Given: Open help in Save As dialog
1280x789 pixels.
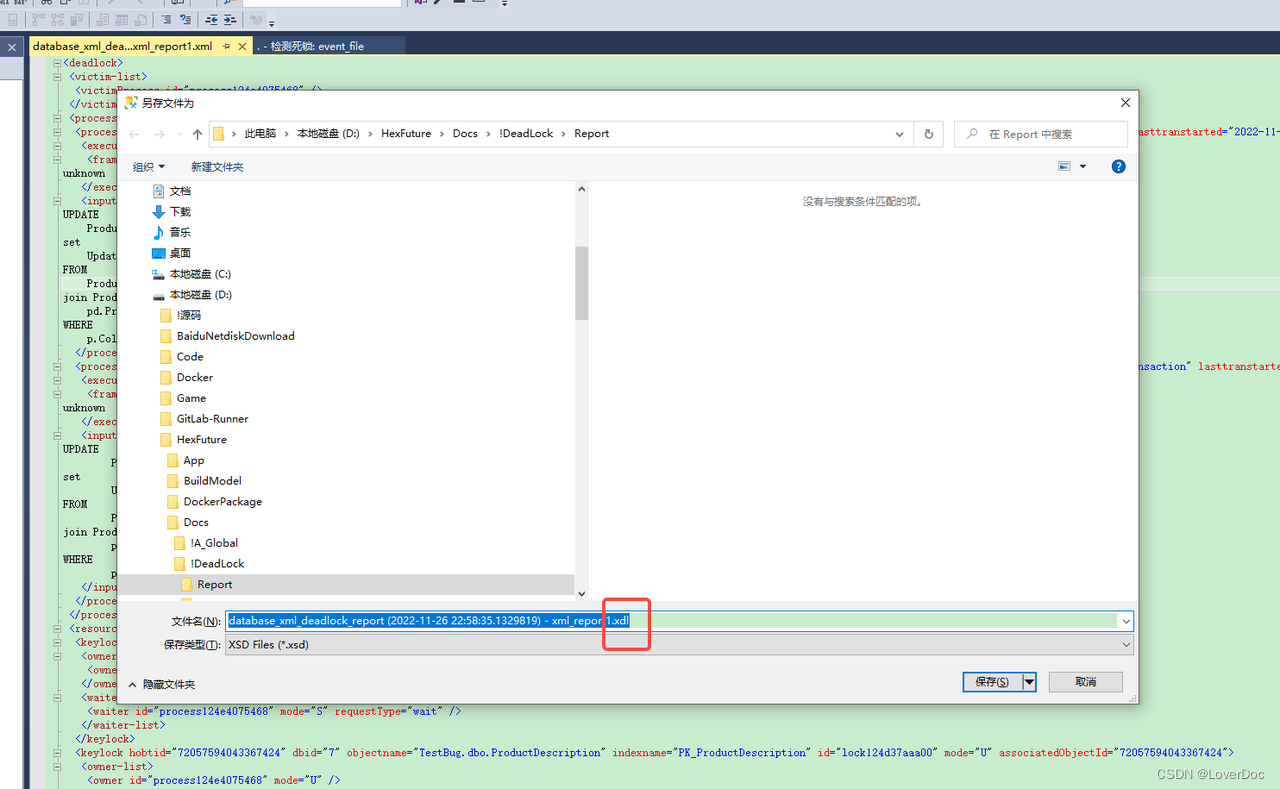Looking at the screenshot, I should coord(1119,167).
